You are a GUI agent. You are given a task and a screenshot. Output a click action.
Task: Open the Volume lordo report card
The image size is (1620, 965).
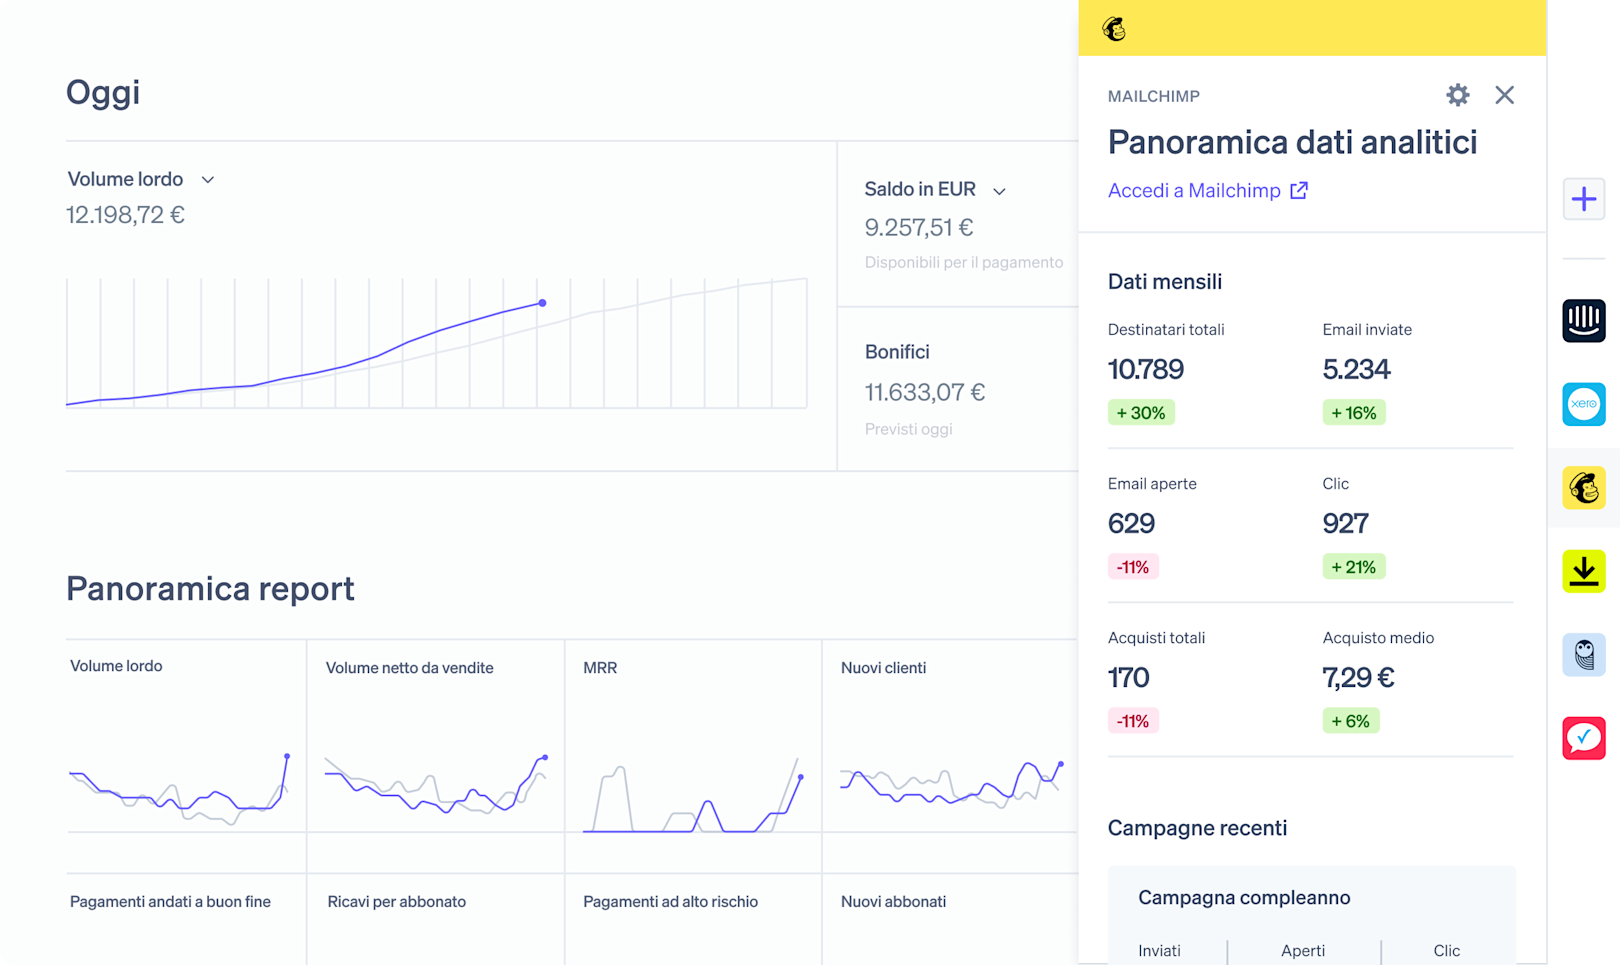(186, 736)
